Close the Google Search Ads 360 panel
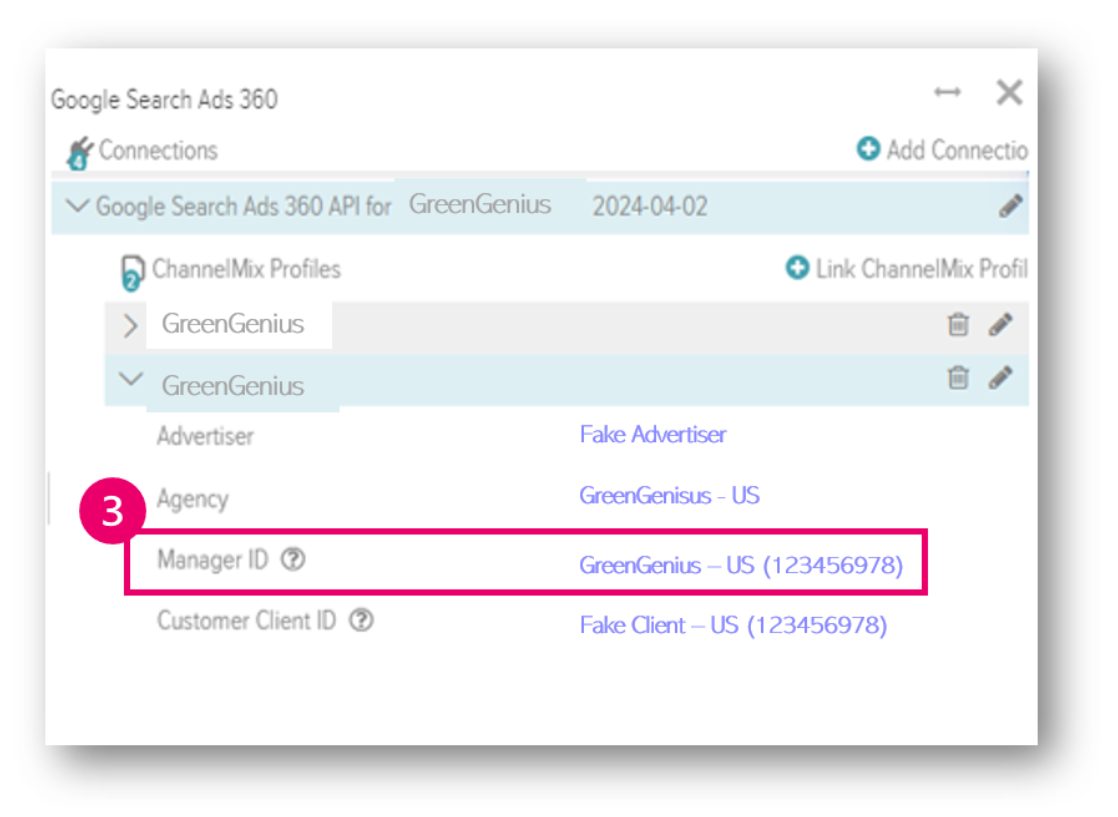 (1010, 93)
